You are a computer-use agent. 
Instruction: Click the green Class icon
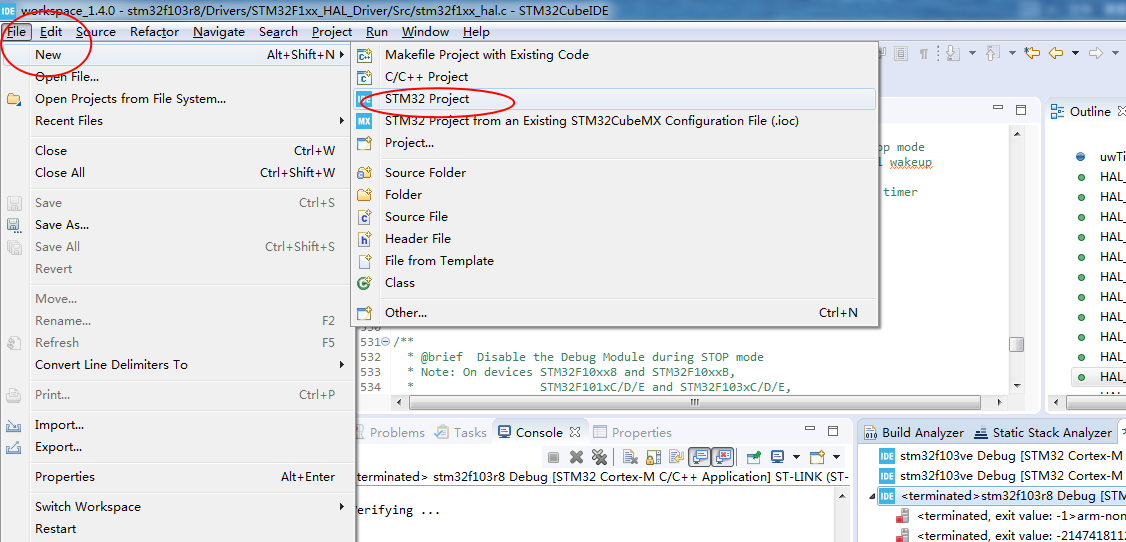364,282
